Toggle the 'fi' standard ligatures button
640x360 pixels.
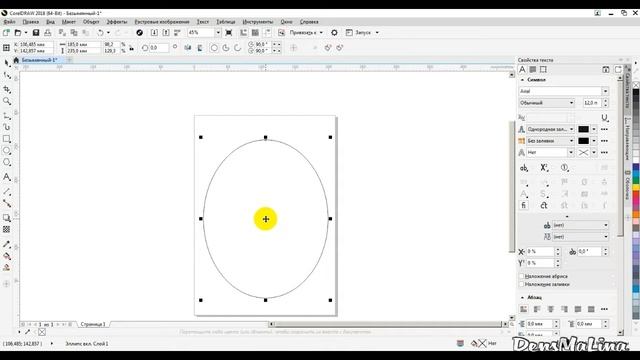click(x=524, y=205)
